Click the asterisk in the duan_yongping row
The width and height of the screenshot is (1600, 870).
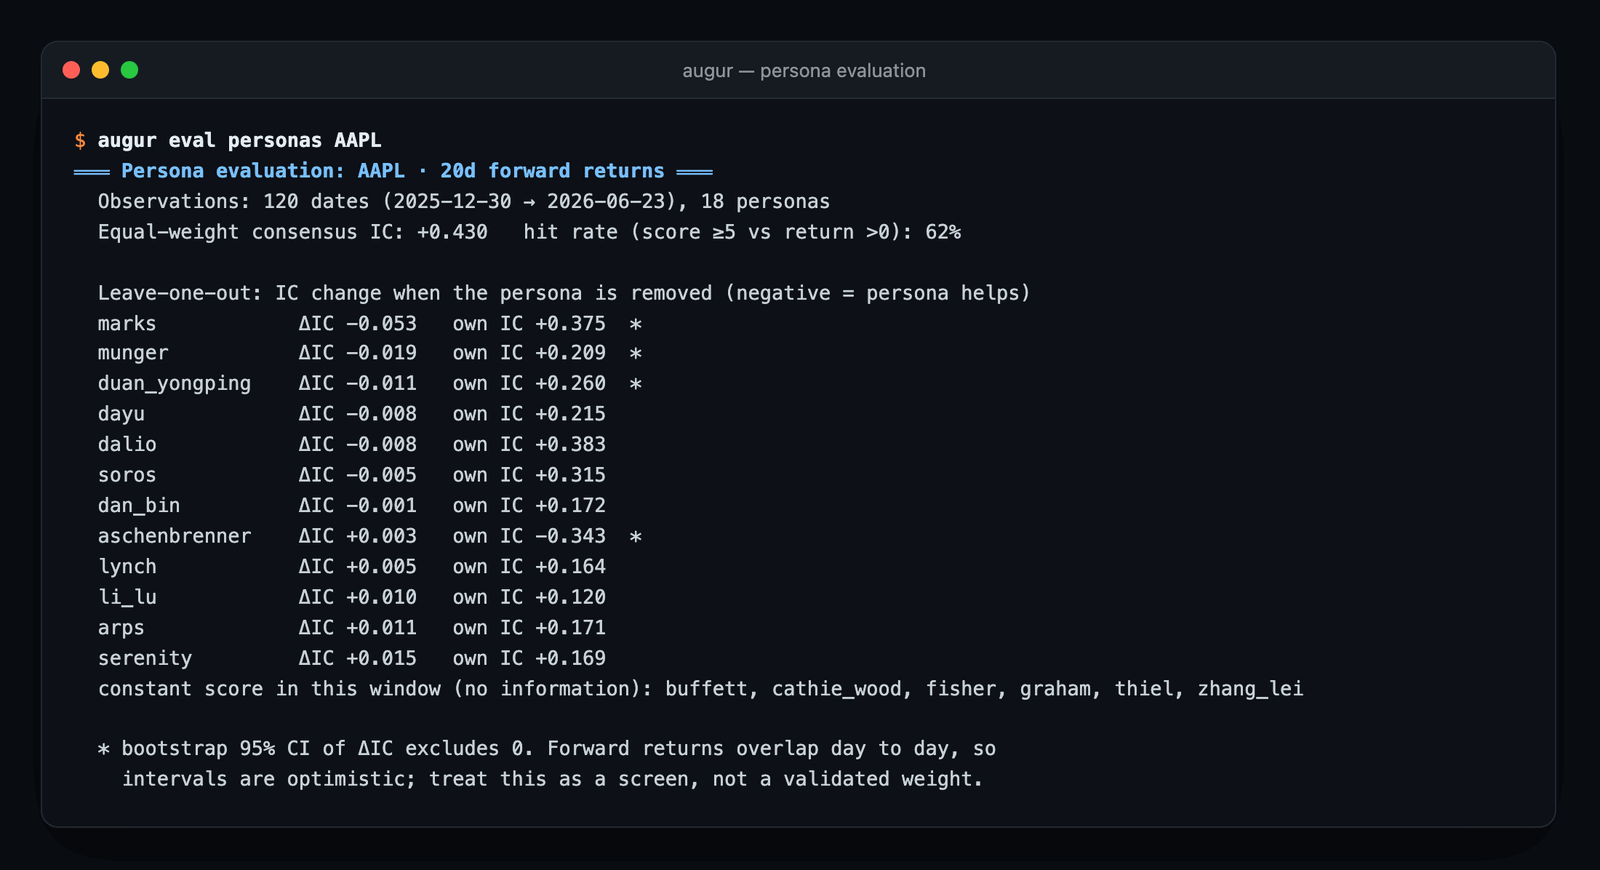pos(636,384)
